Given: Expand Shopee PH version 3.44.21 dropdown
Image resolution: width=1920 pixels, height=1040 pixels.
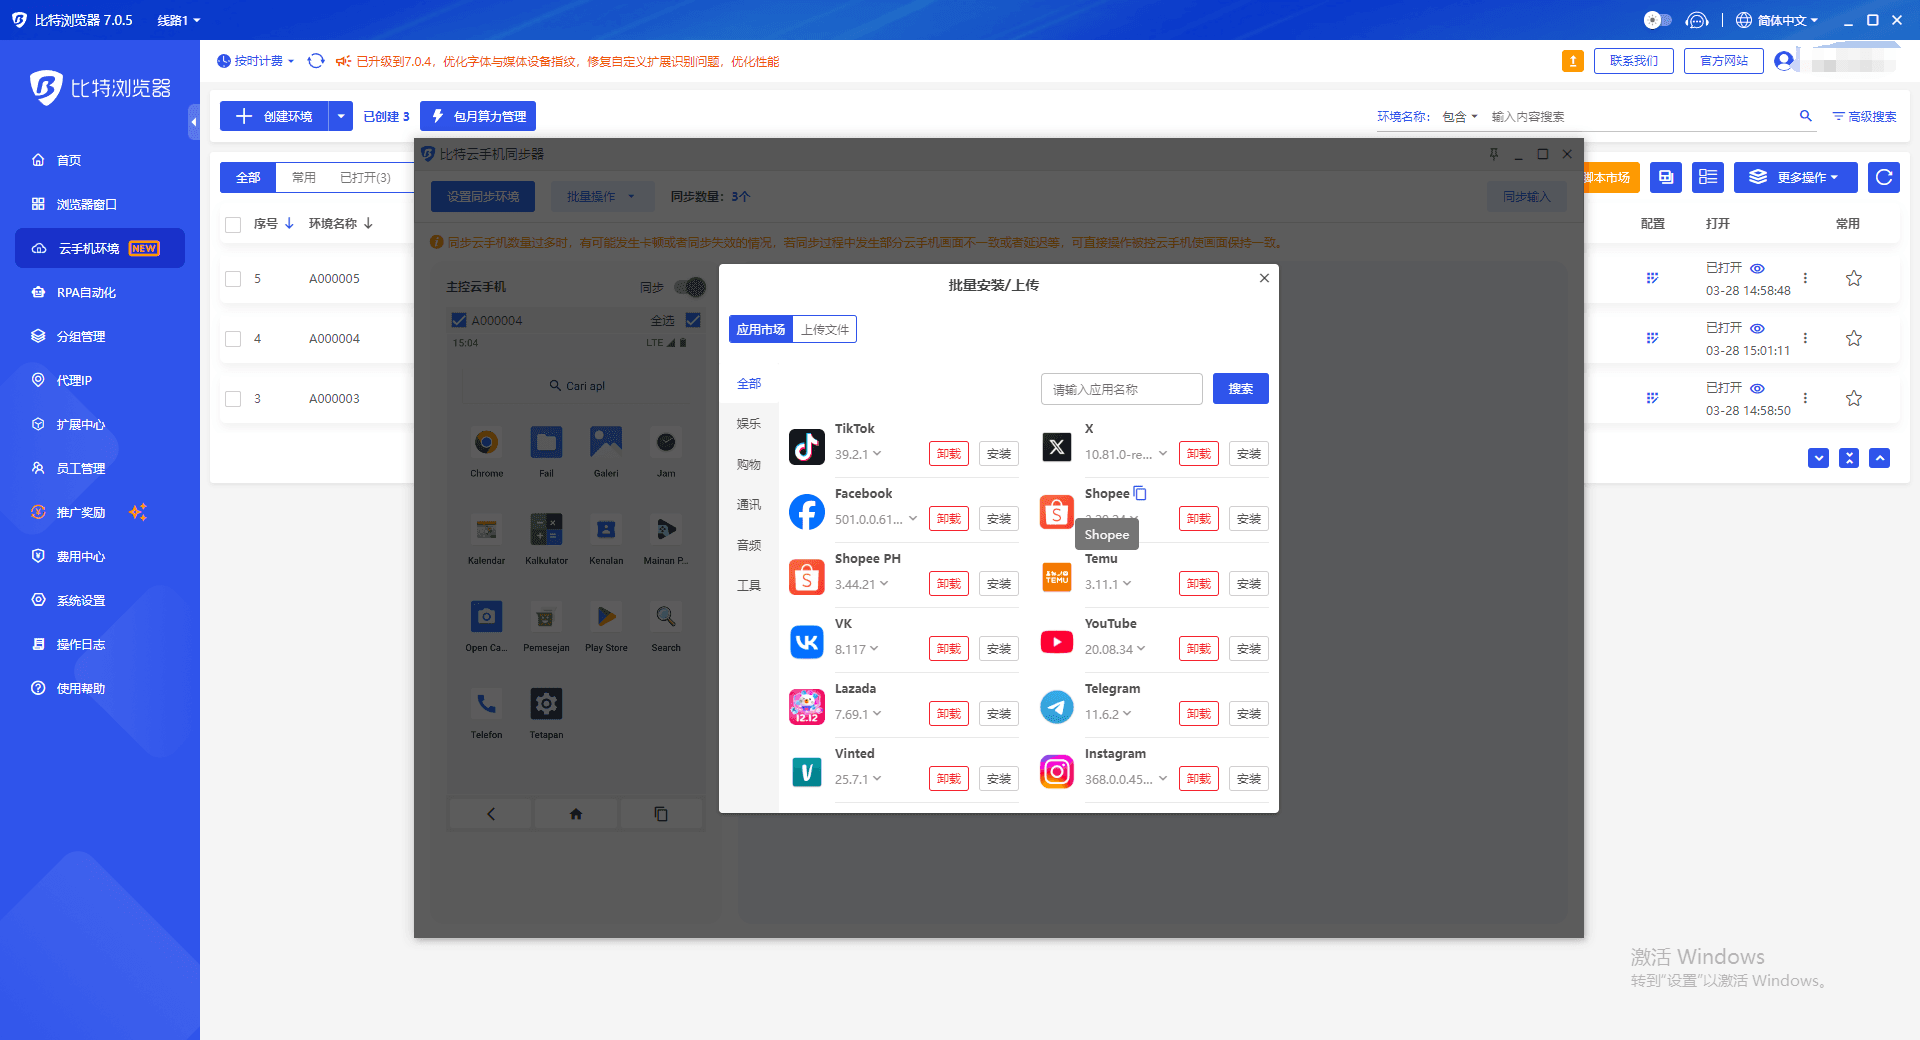Looking at the screenshot, I should 884,584.
